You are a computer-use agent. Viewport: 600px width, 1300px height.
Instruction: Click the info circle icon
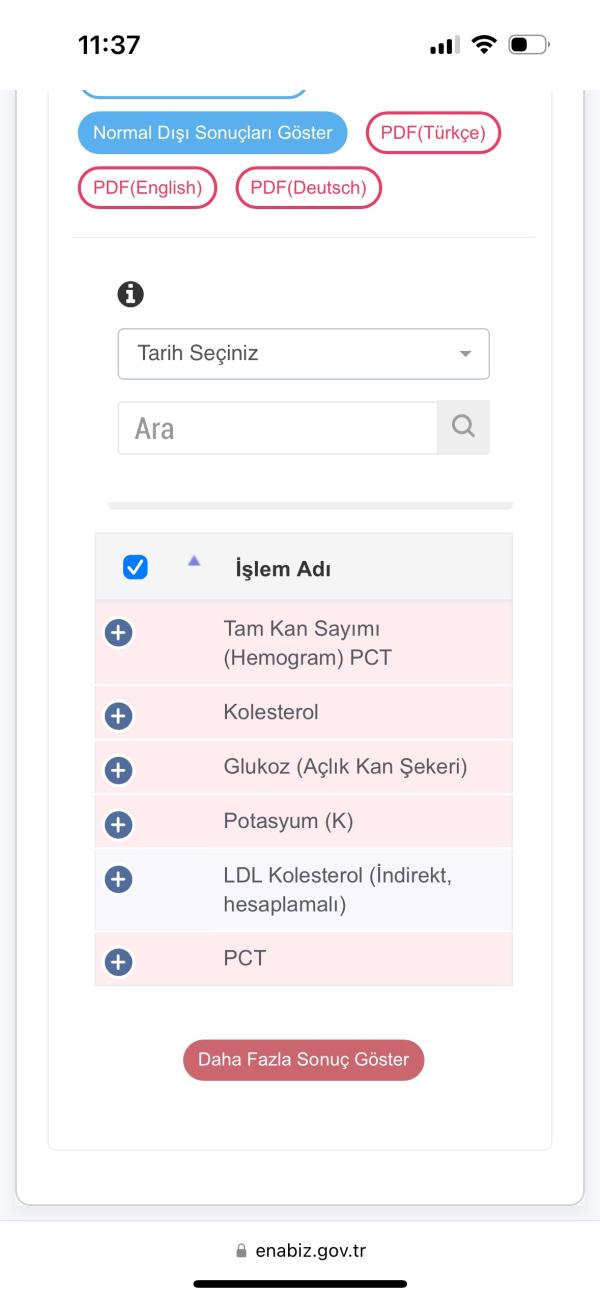coord(130,294)
